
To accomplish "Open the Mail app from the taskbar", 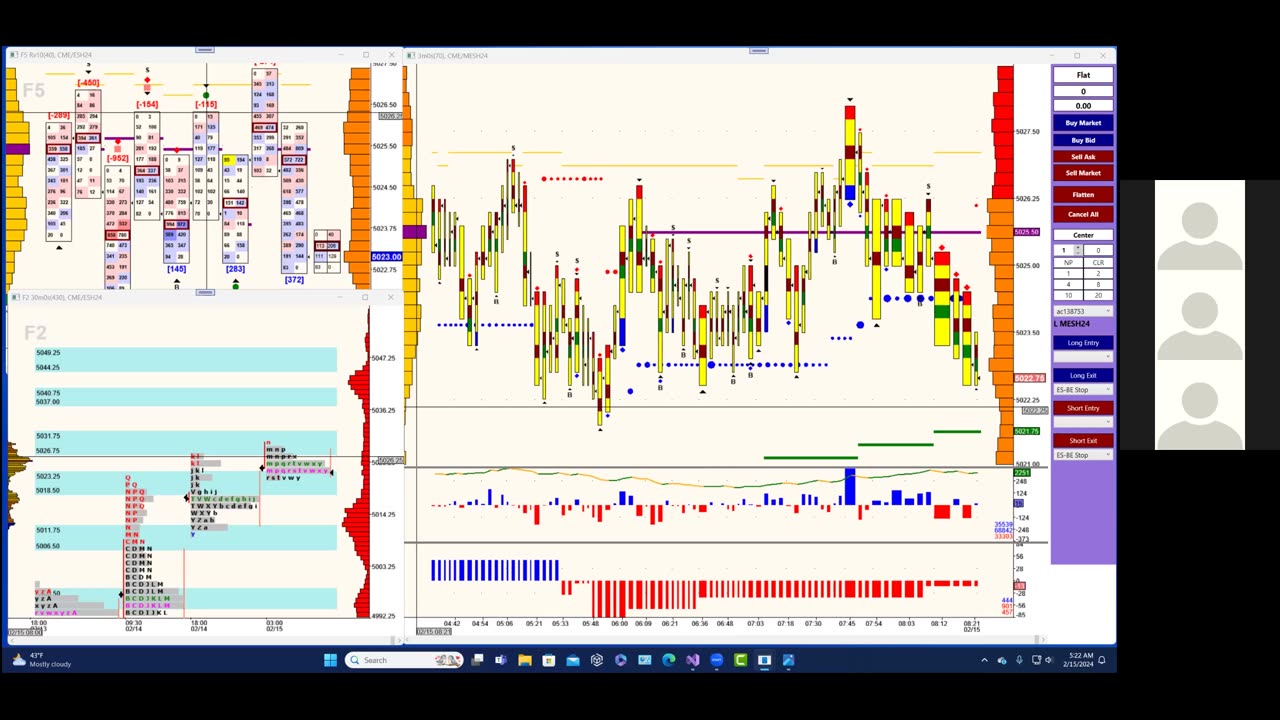I will pos(572,660).
